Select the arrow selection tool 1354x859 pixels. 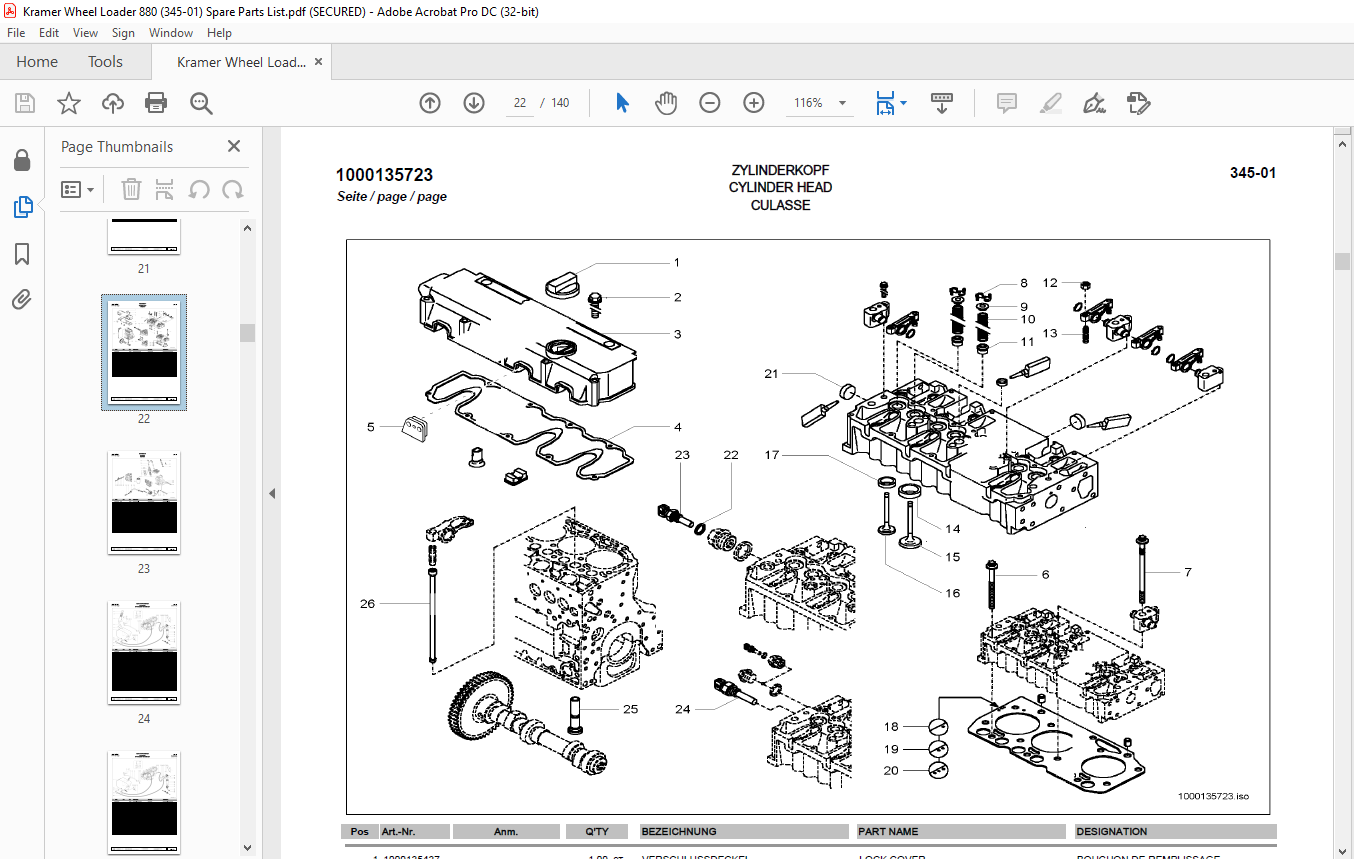coord(622,103)
